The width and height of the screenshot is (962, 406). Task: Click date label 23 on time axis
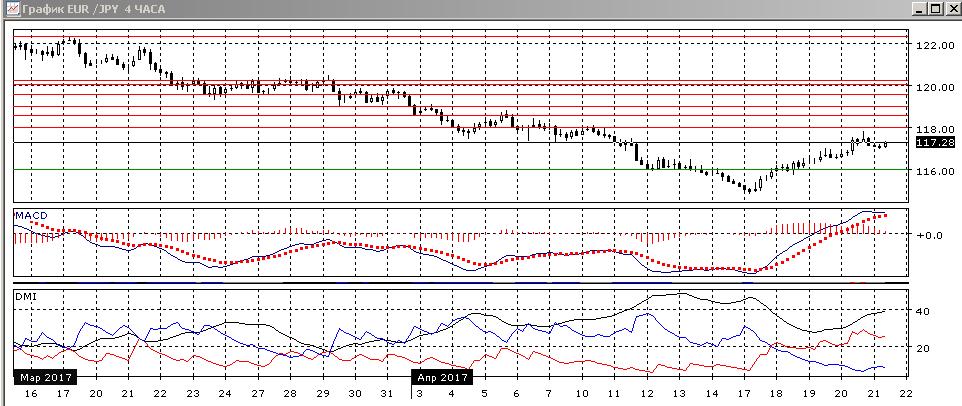193,393
